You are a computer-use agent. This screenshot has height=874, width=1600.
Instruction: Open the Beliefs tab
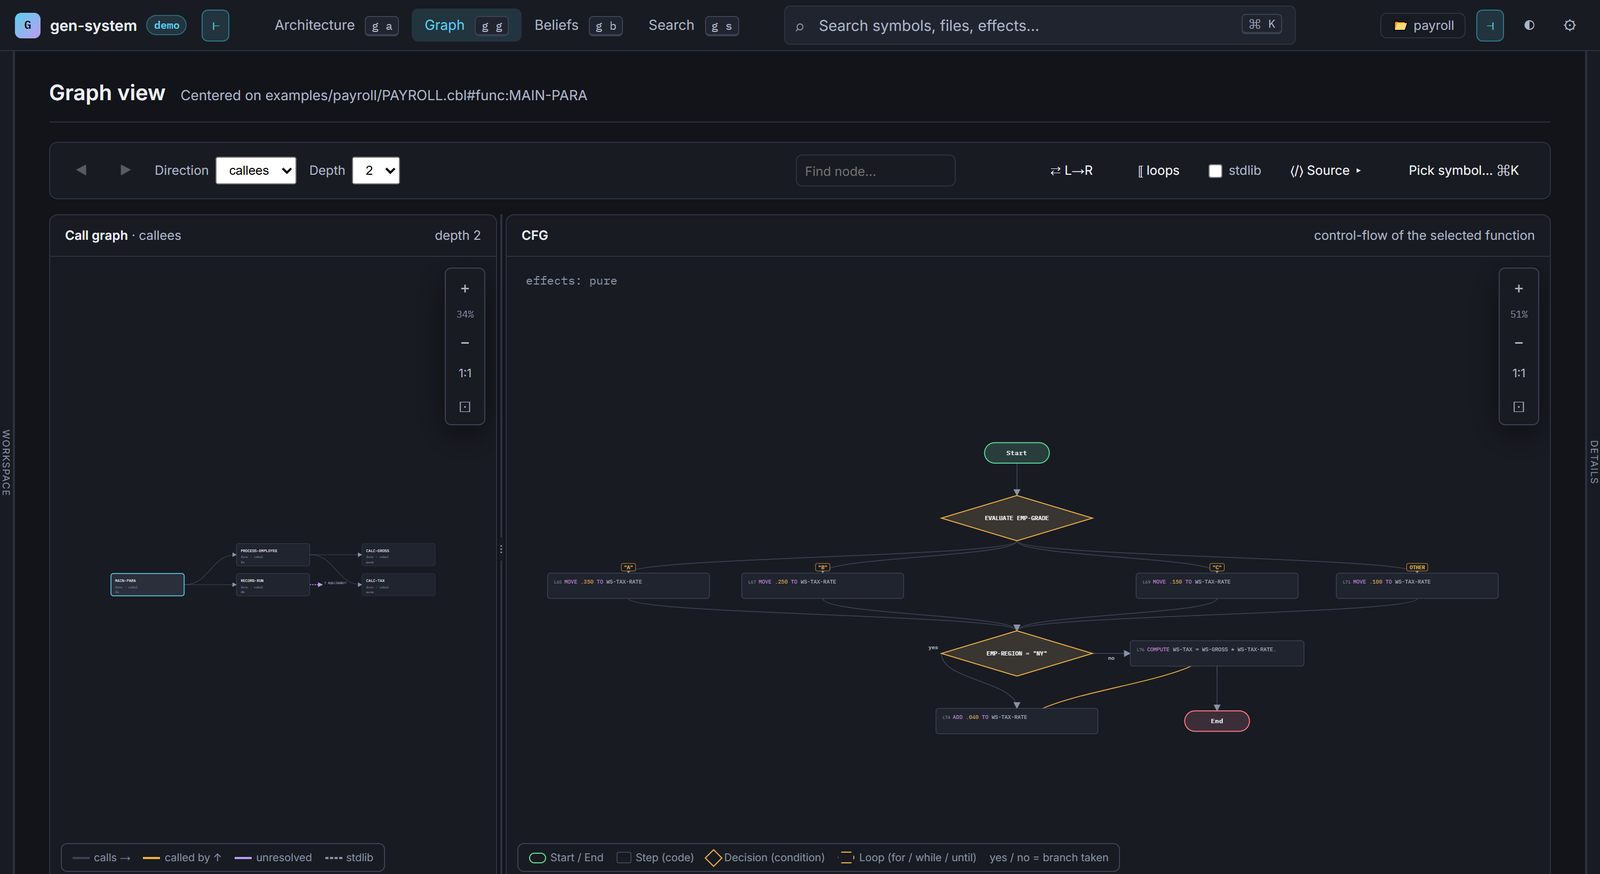(578, 25)
